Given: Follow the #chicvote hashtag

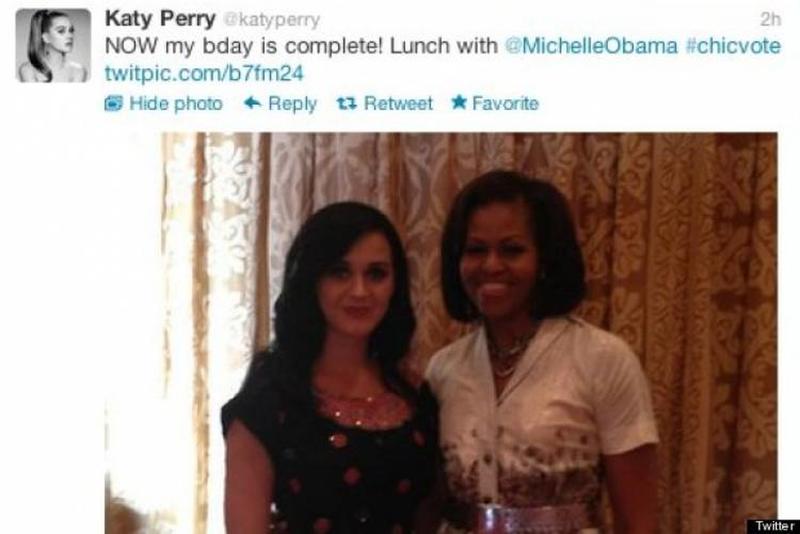Looking at the screenshot, I should tap(733, 46).
